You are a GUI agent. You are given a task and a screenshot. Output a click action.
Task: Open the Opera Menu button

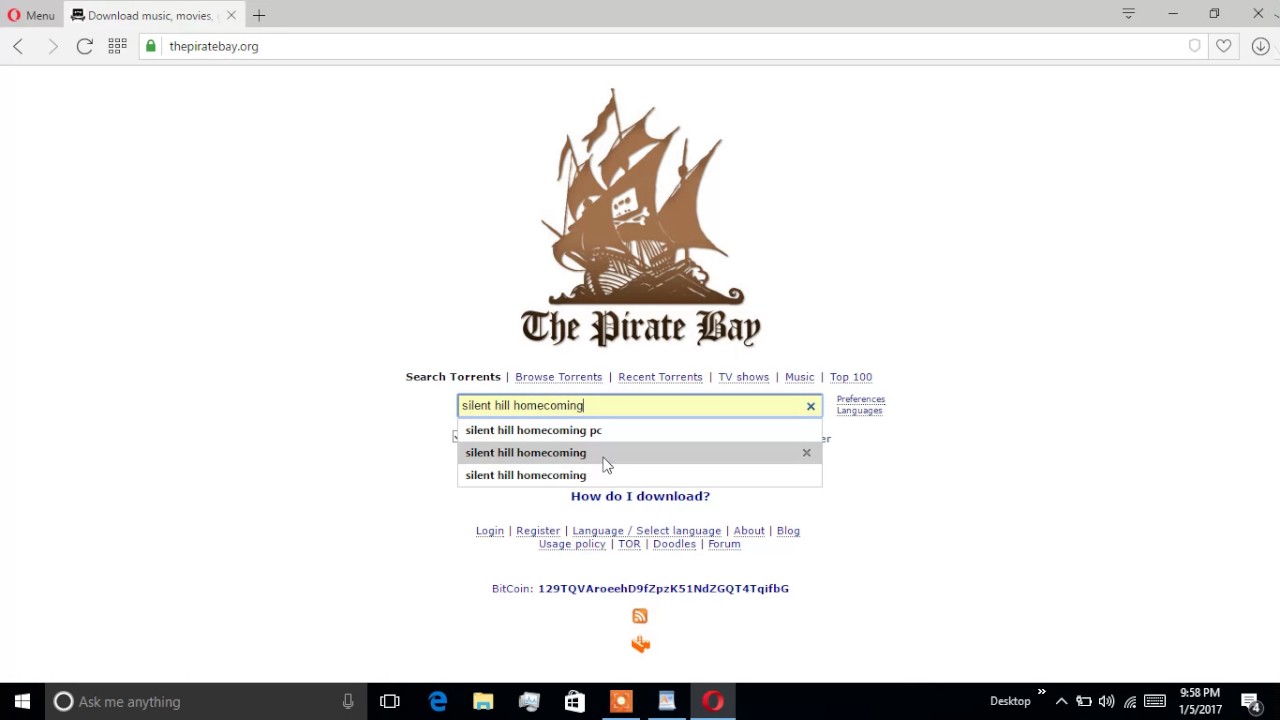[31, 15]
